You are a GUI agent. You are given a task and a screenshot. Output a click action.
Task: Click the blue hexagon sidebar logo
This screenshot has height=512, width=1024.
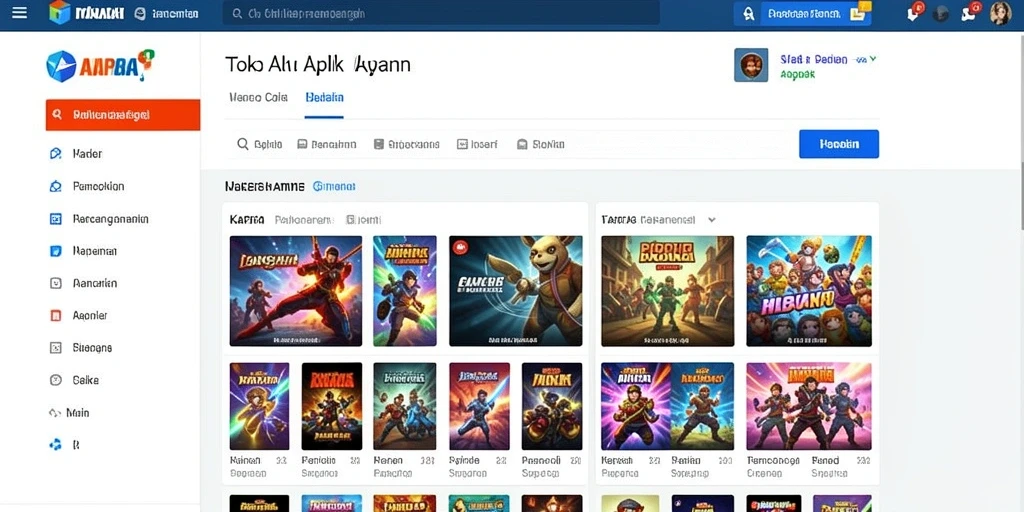pos(61,66)
